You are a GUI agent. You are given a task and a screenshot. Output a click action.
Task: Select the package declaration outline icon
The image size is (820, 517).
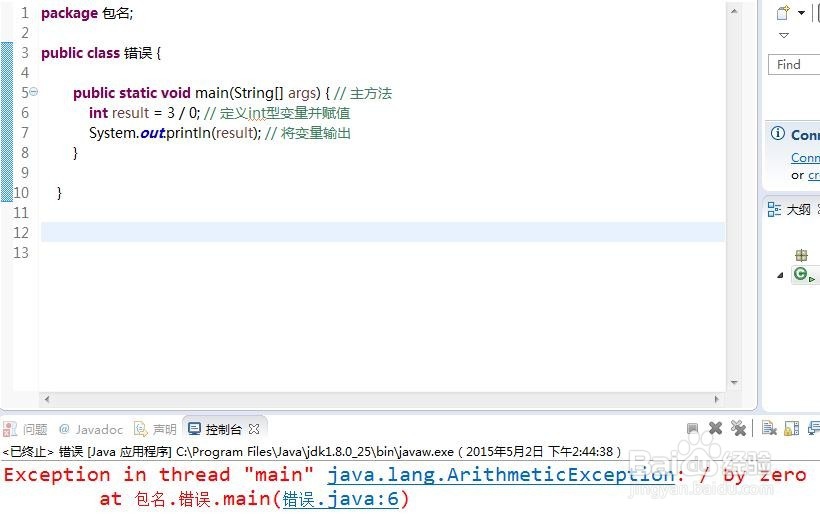(801, 256)
